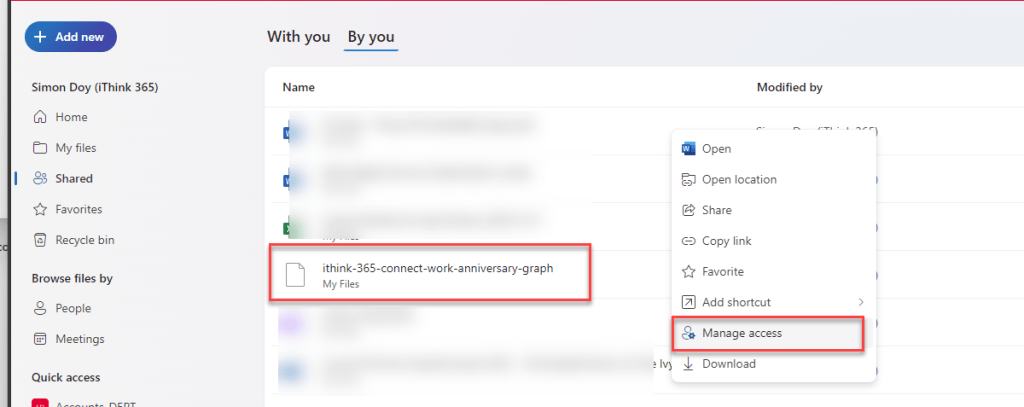
Task: Click the Download arrow icon in context menu
Action: click(x=688, y=364)
